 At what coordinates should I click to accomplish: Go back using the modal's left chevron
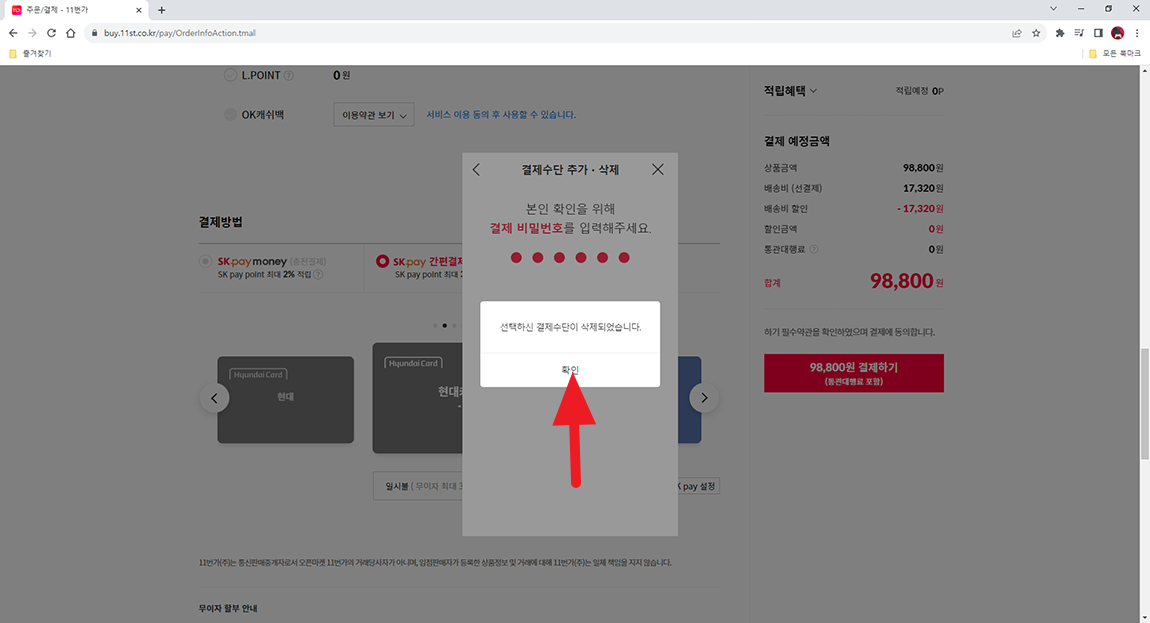tap(476, 170)
